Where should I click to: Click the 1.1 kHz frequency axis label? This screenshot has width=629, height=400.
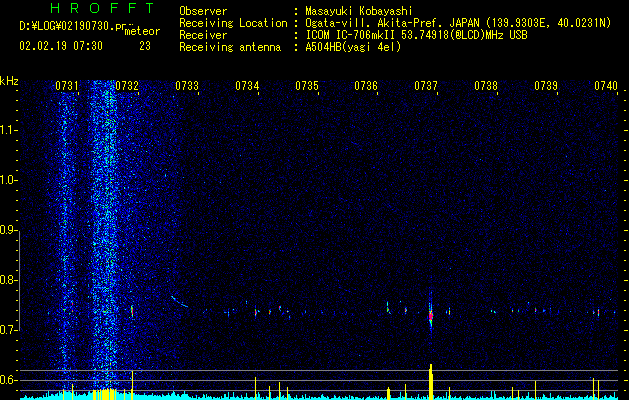[9, 130]
